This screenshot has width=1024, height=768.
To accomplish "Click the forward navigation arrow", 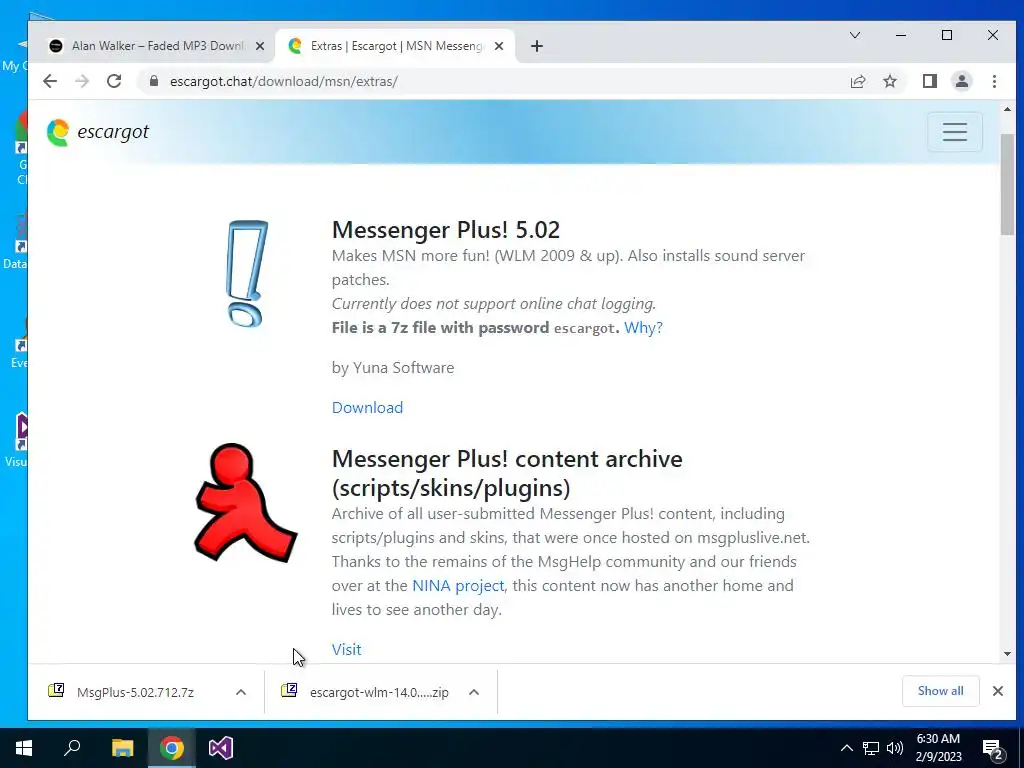I will click(x=82, y=81).
